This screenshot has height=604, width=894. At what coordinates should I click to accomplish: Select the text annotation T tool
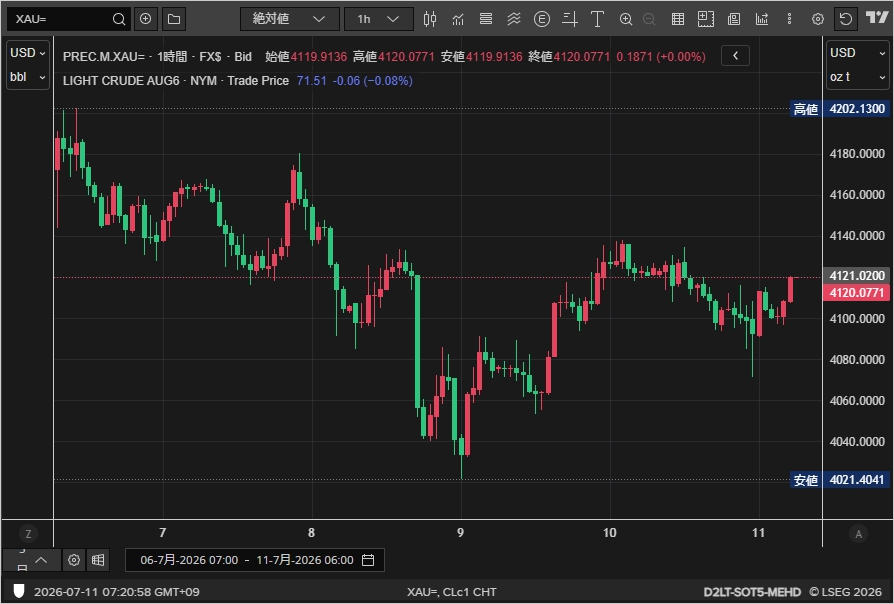coord(598,19)
